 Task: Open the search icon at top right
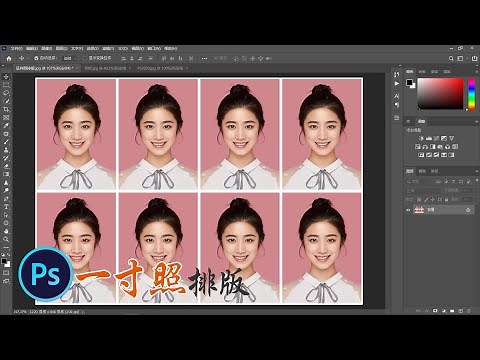451,58
